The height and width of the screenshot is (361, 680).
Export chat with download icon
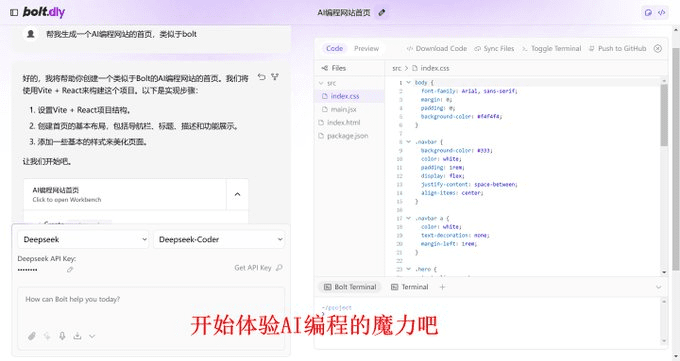(77, 336)
